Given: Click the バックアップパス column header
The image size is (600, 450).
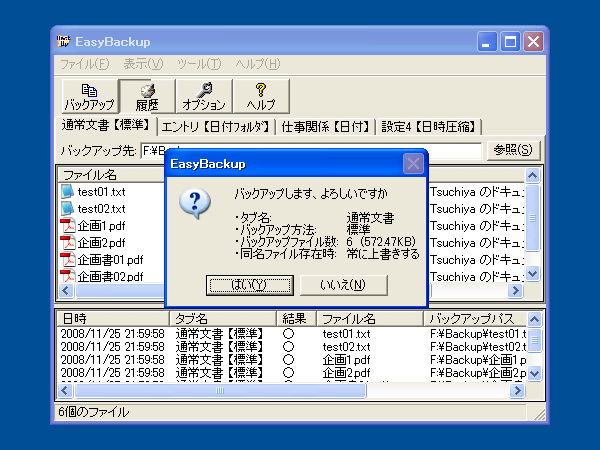Looking at the screenshot, I should tap(475, 319).
